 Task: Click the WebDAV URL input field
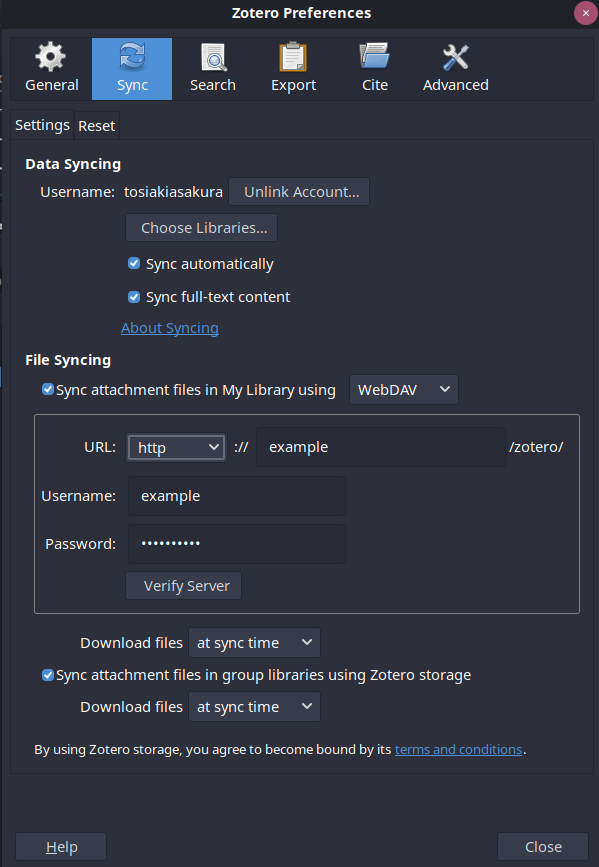tap(381, 447)
